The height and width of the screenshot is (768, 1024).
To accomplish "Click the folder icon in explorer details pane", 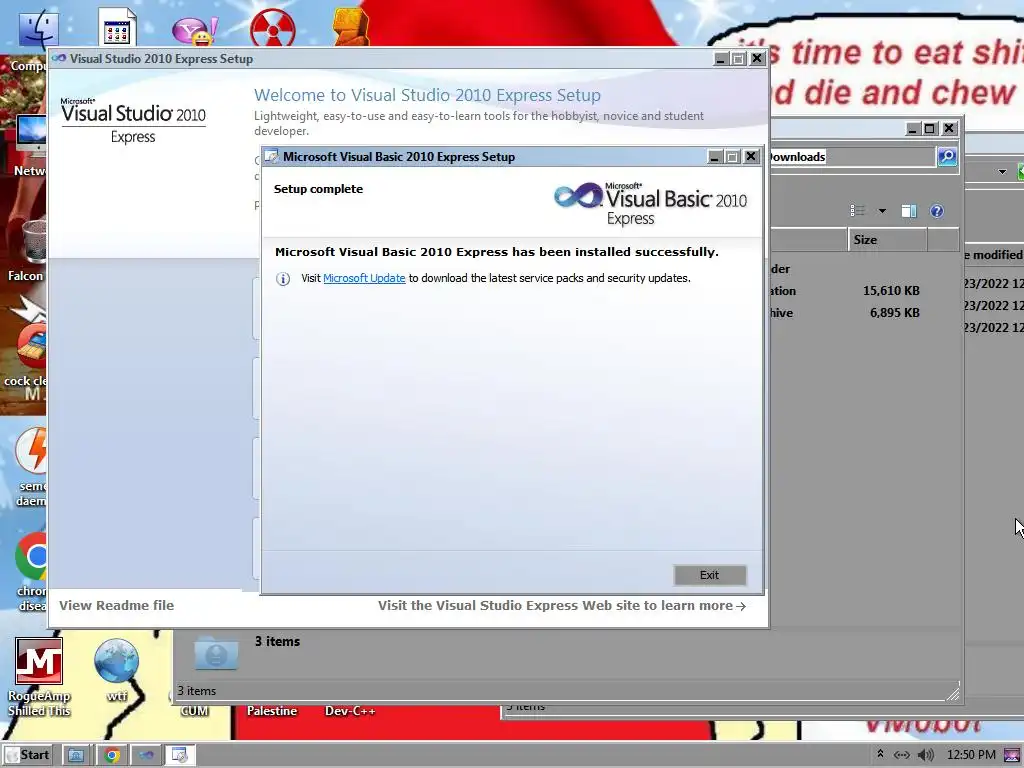I will pos(216,653).
